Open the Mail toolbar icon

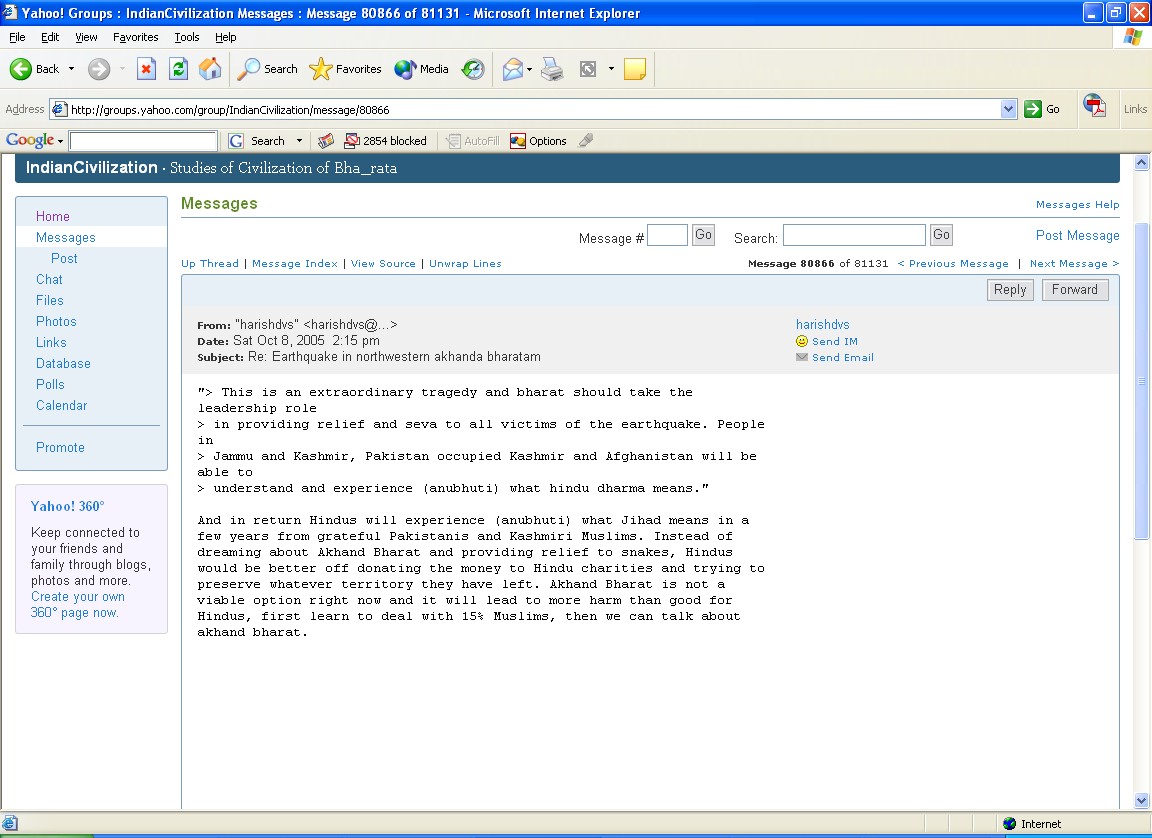point(513,69)
